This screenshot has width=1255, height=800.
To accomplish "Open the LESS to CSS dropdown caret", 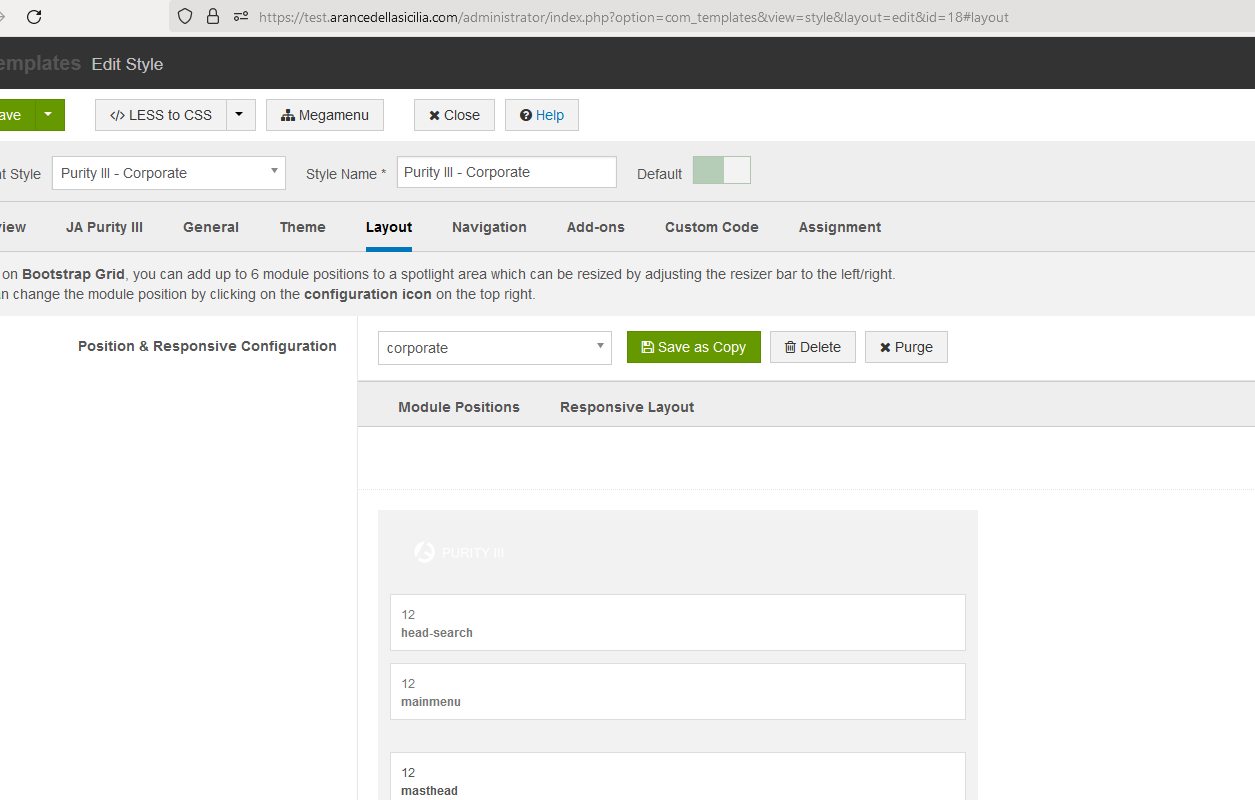I will [240, 115].
